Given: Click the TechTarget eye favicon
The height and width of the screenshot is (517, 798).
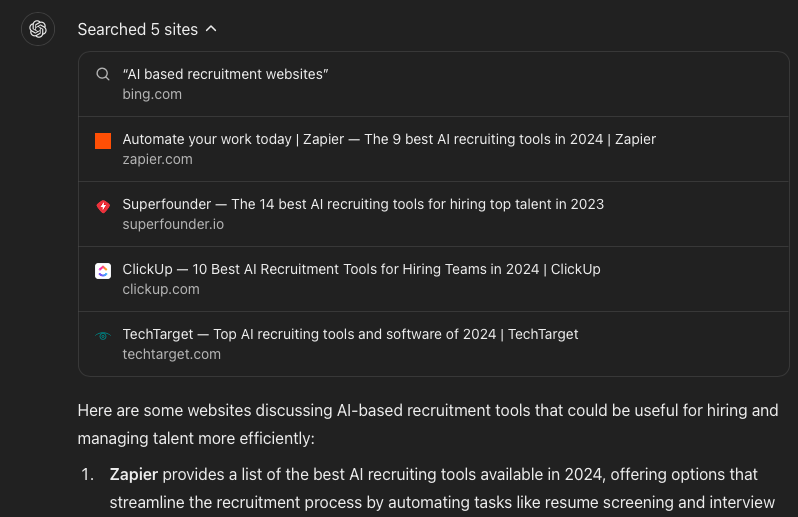Looking at the screenshot, I should coord(103,336).
